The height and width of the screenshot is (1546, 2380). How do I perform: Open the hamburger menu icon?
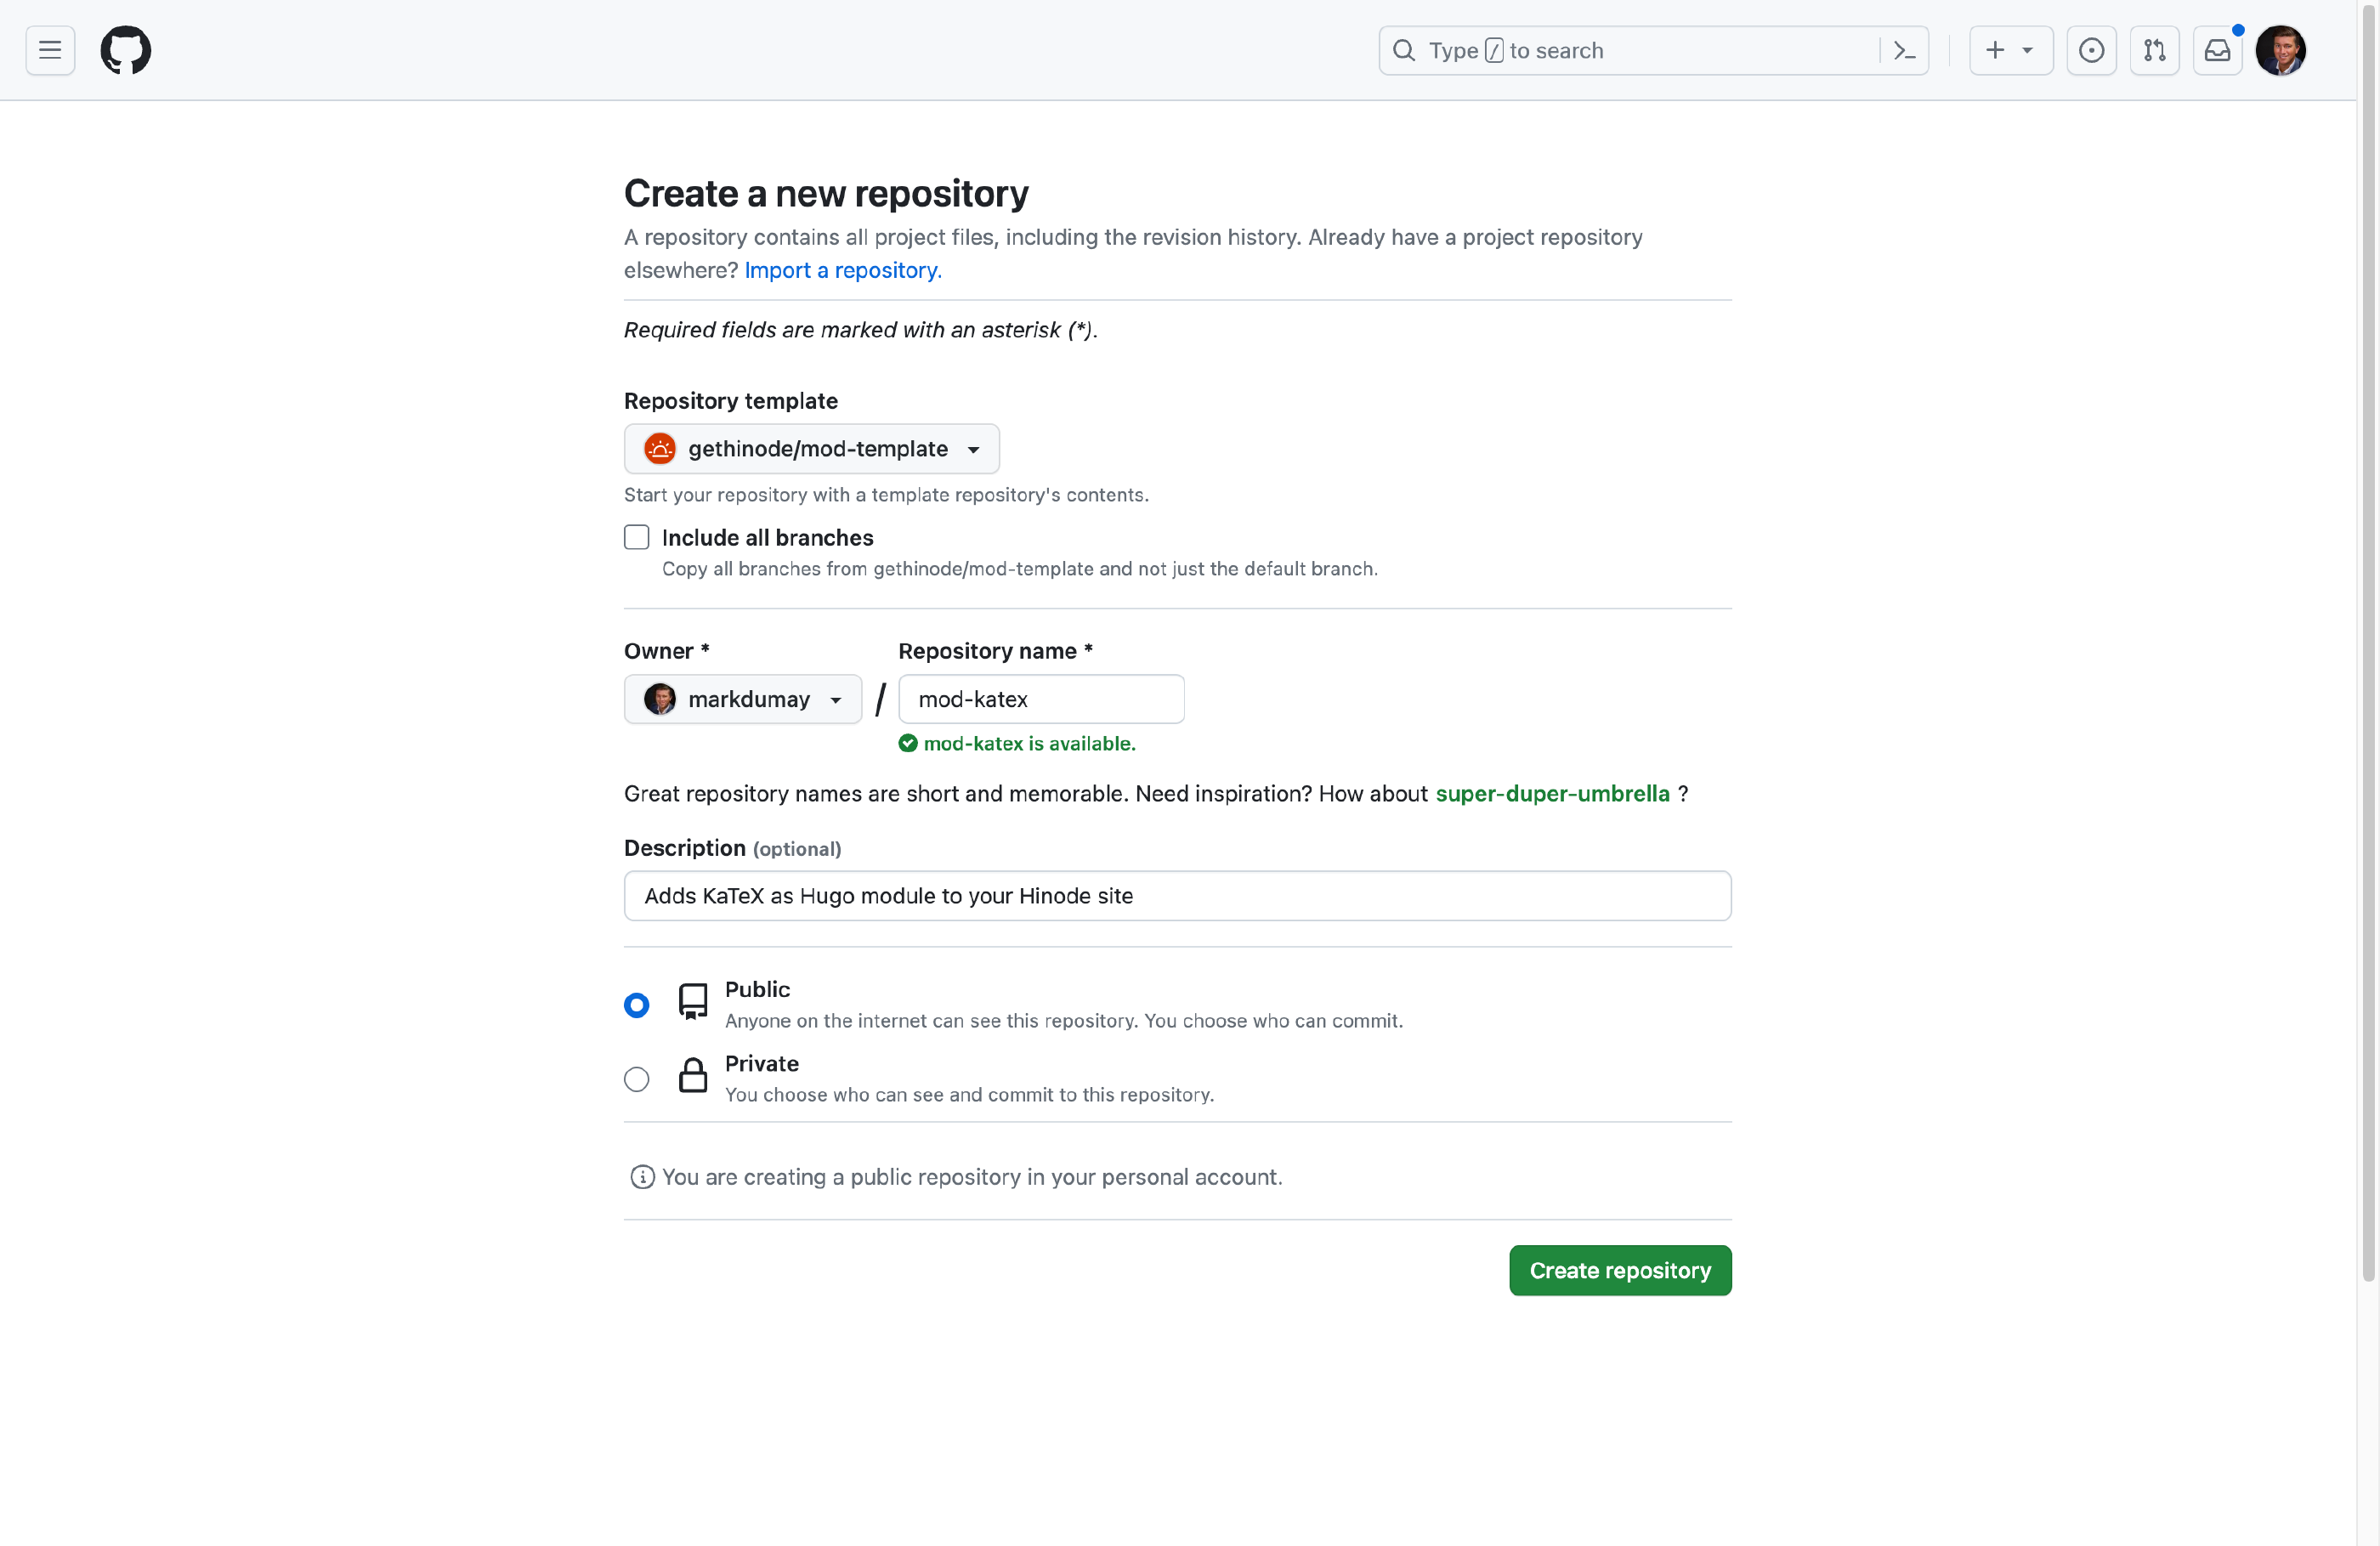pyautogui.click(x=50, y=48)
